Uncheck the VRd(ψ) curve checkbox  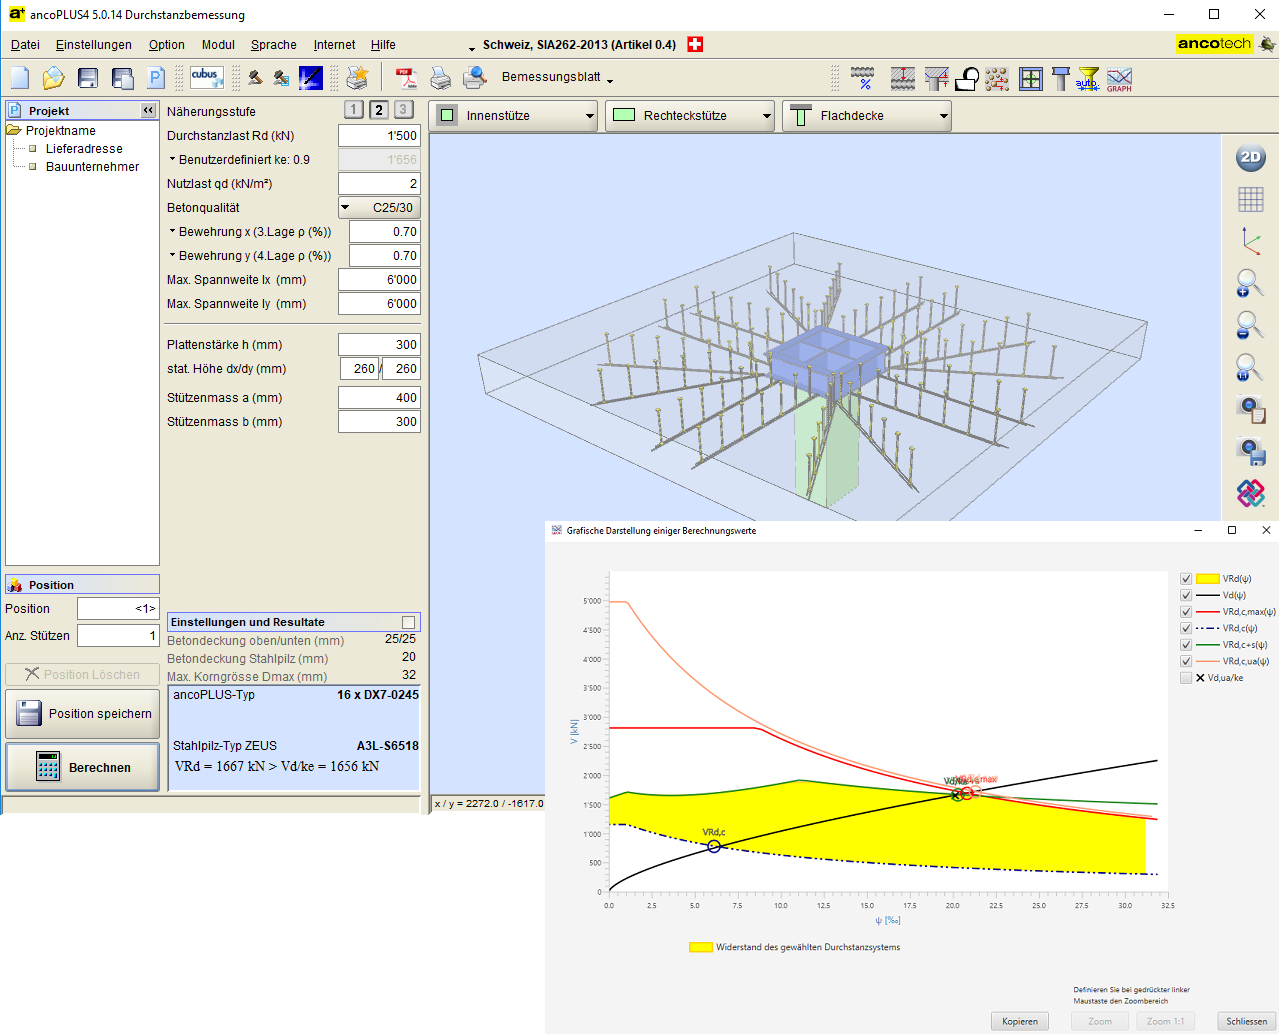coord(1186,579)
